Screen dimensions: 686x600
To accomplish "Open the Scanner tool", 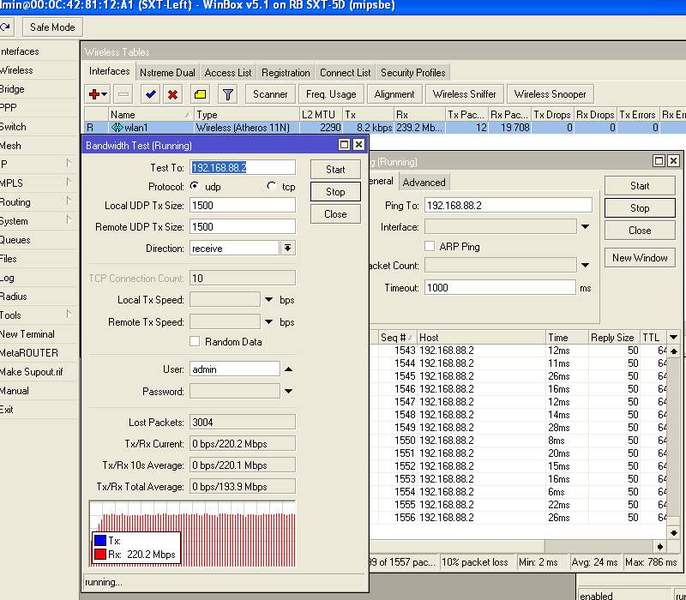I will tap(270, 94).
